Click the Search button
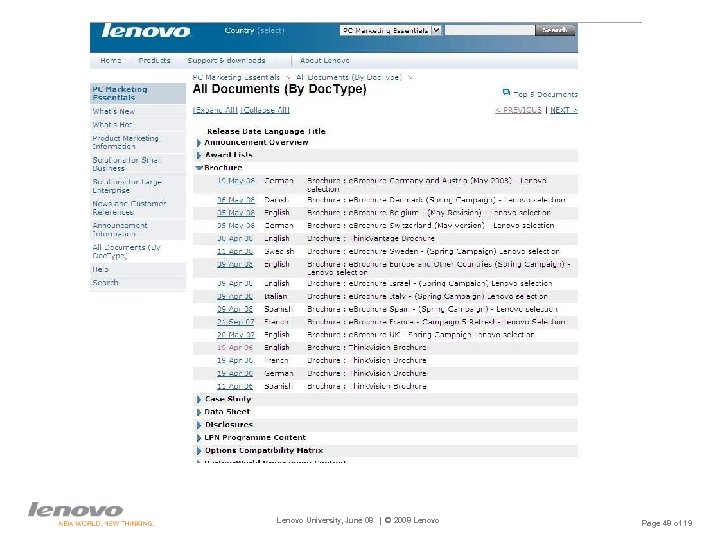This screenshot has height=540, width=720. [555, 30]
